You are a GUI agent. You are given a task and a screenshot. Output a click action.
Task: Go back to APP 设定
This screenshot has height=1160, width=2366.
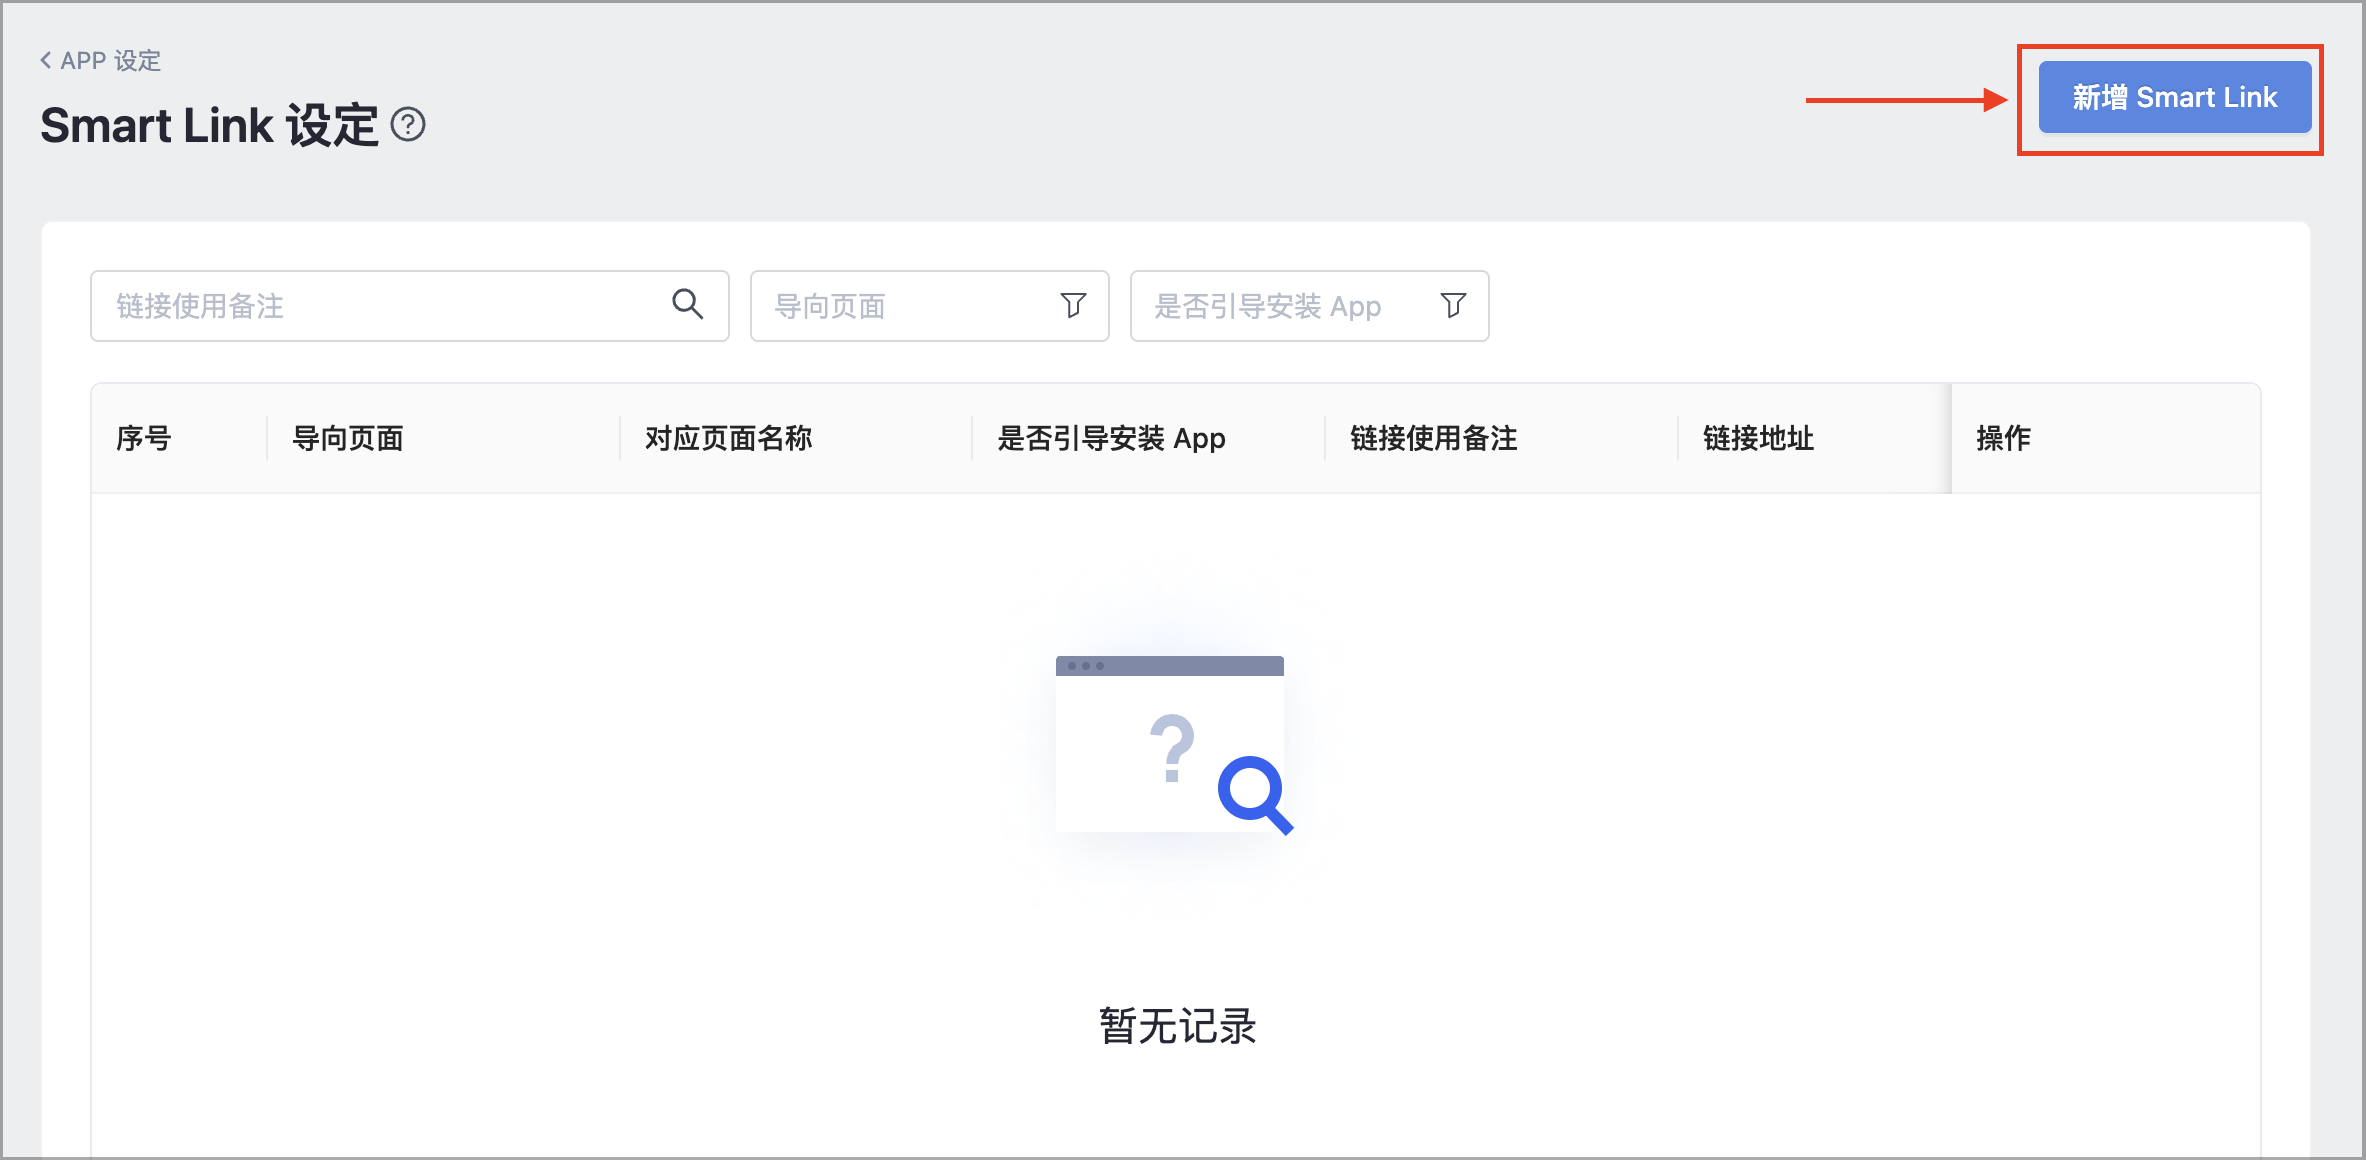point(100,61)
